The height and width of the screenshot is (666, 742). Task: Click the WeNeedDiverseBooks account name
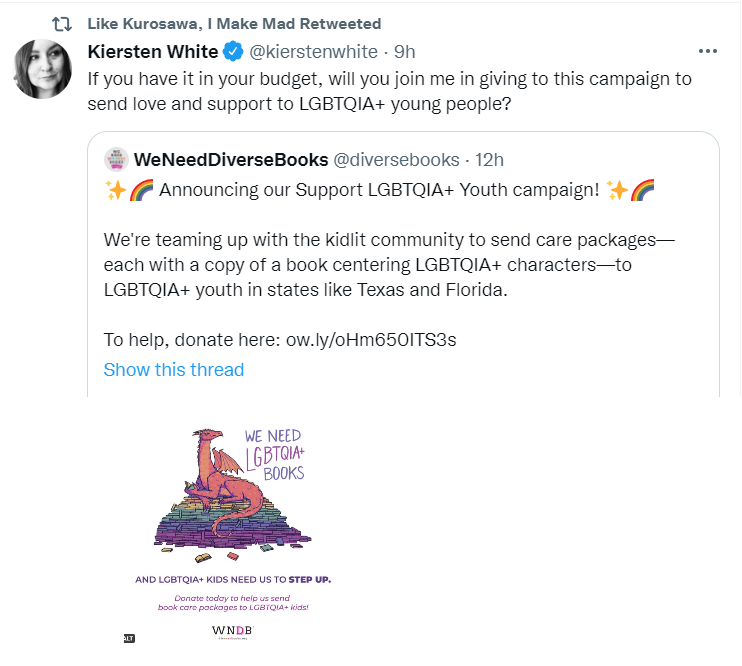click(x=231, y=160)
